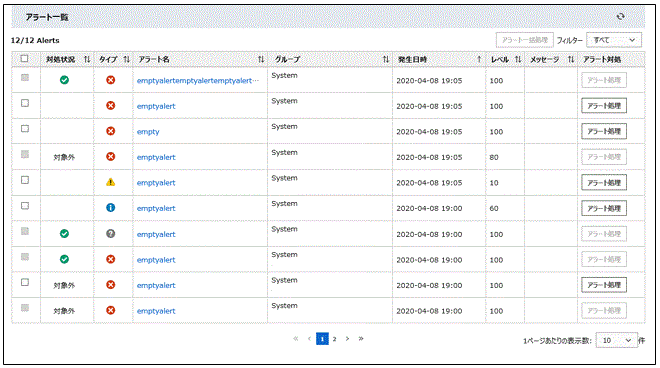Open the rows-per-page dropdown showing 10
The width and height of the screenshot is (660, 368).
(617, 340)
